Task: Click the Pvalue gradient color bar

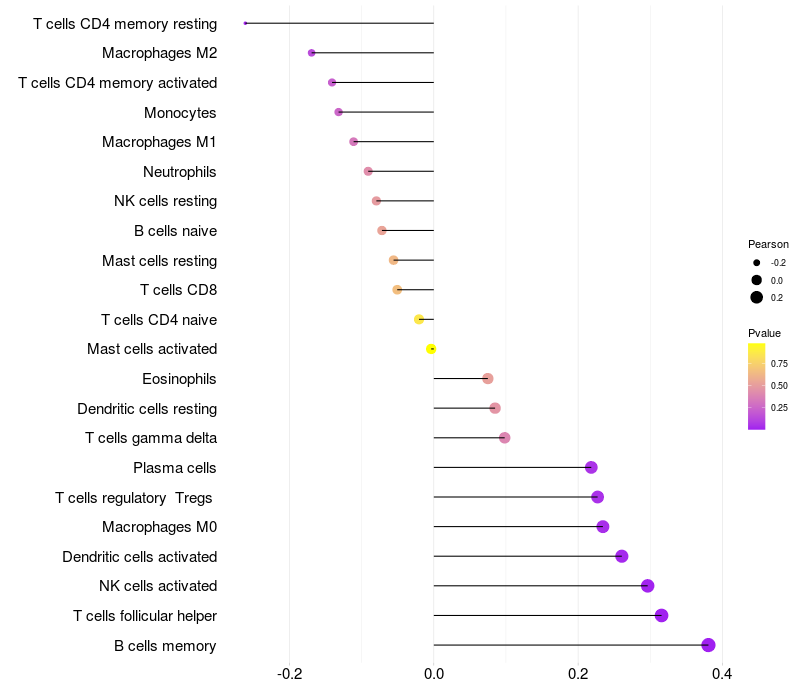Action: [757, 386]
